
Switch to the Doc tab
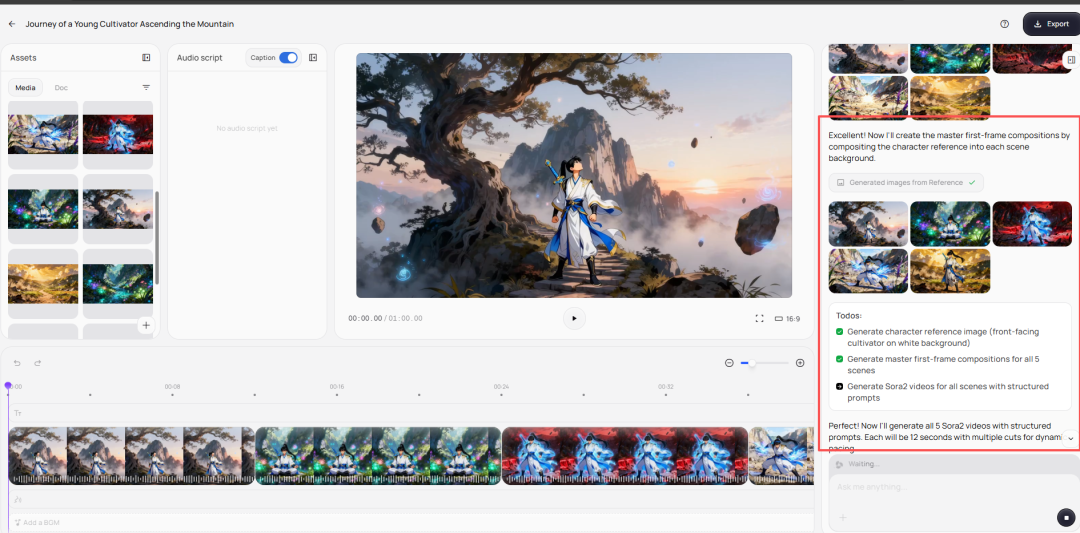(x=61, y=88)
